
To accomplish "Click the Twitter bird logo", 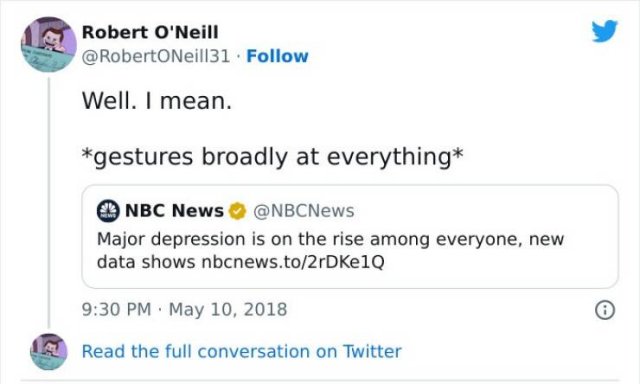I will pyautogui.click(x=604, y=31).
